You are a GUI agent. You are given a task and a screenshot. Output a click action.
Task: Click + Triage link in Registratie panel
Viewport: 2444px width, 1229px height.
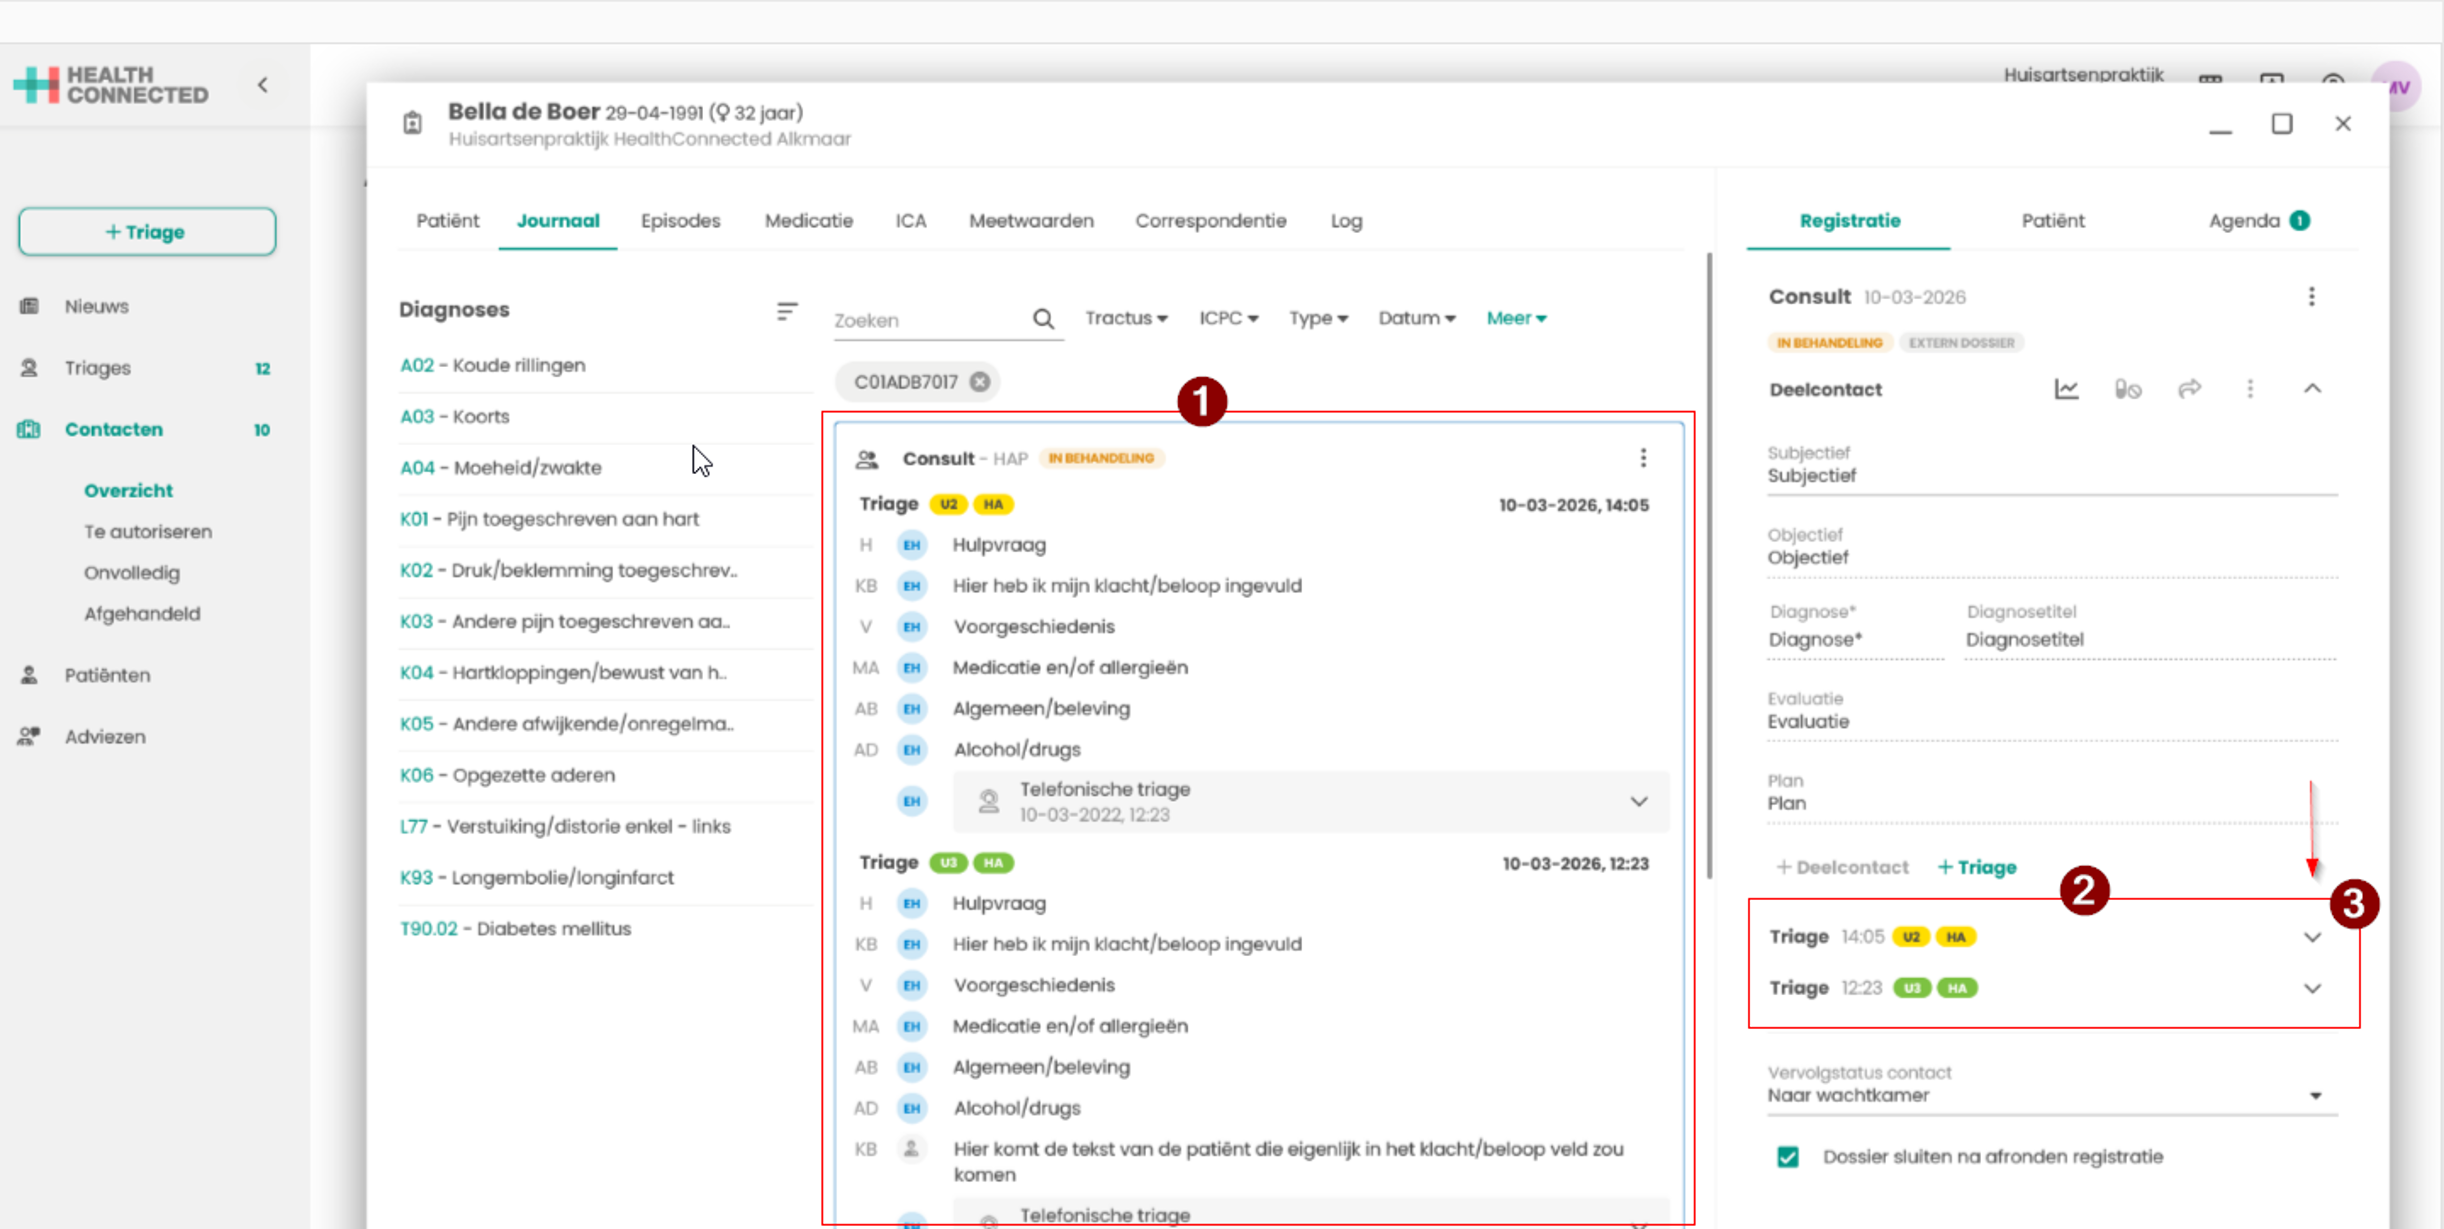(1977, 867)
